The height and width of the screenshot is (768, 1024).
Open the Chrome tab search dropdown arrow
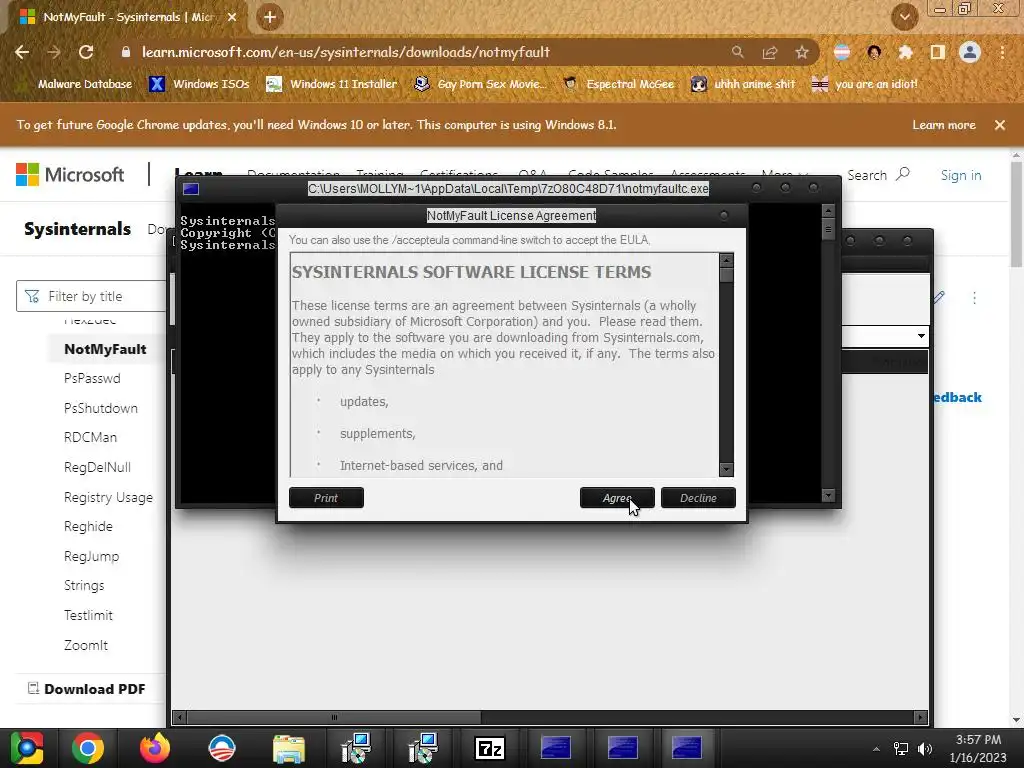tap(904, 17)
